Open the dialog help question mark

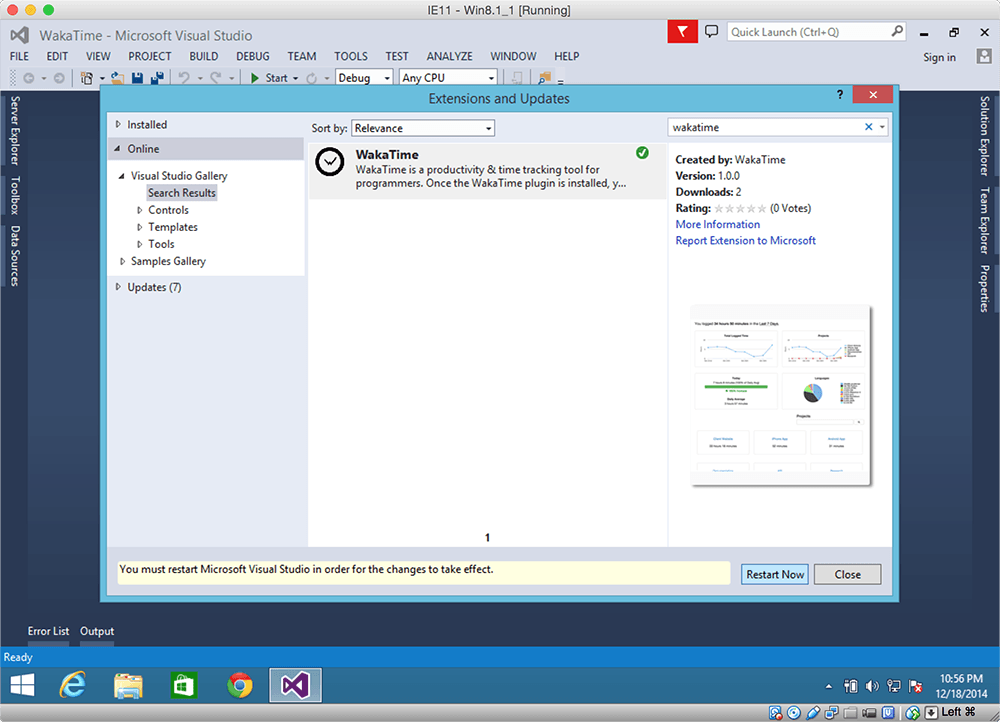tap(839, 95)
